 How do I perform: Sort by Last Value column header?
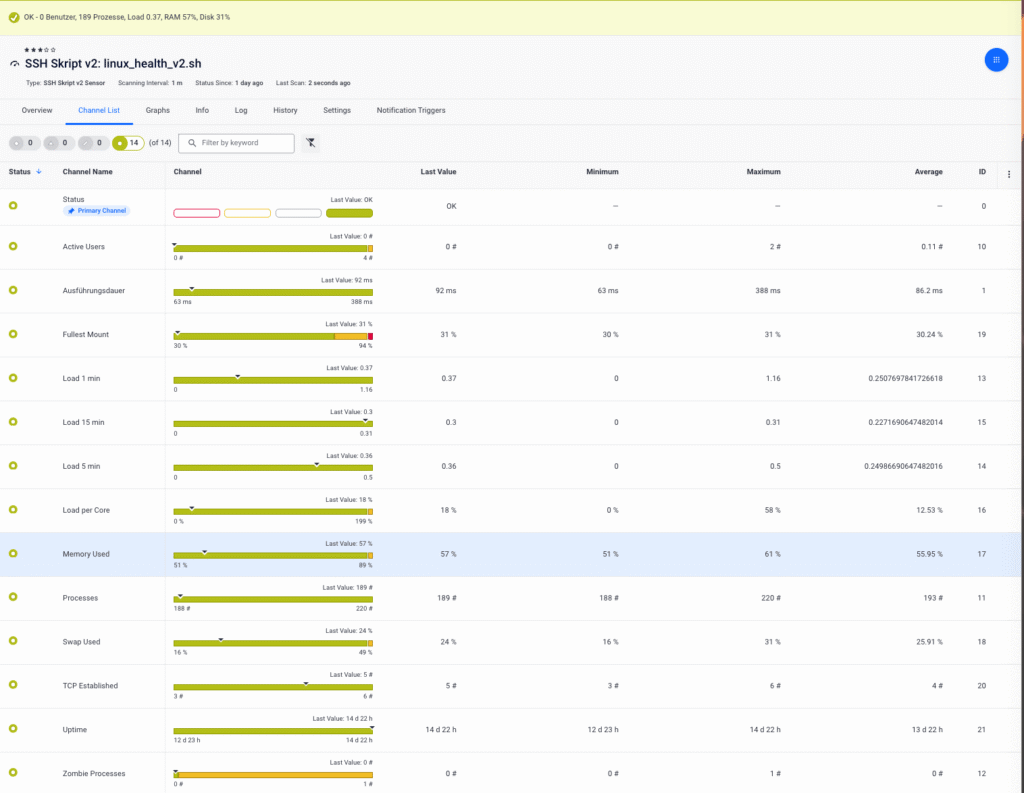click(438, 172)
